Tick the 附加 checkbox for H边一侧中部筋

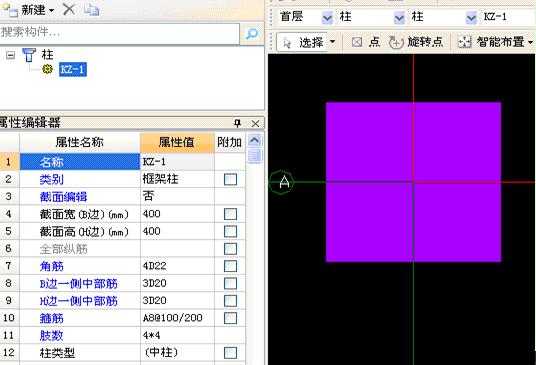(230, 301)
